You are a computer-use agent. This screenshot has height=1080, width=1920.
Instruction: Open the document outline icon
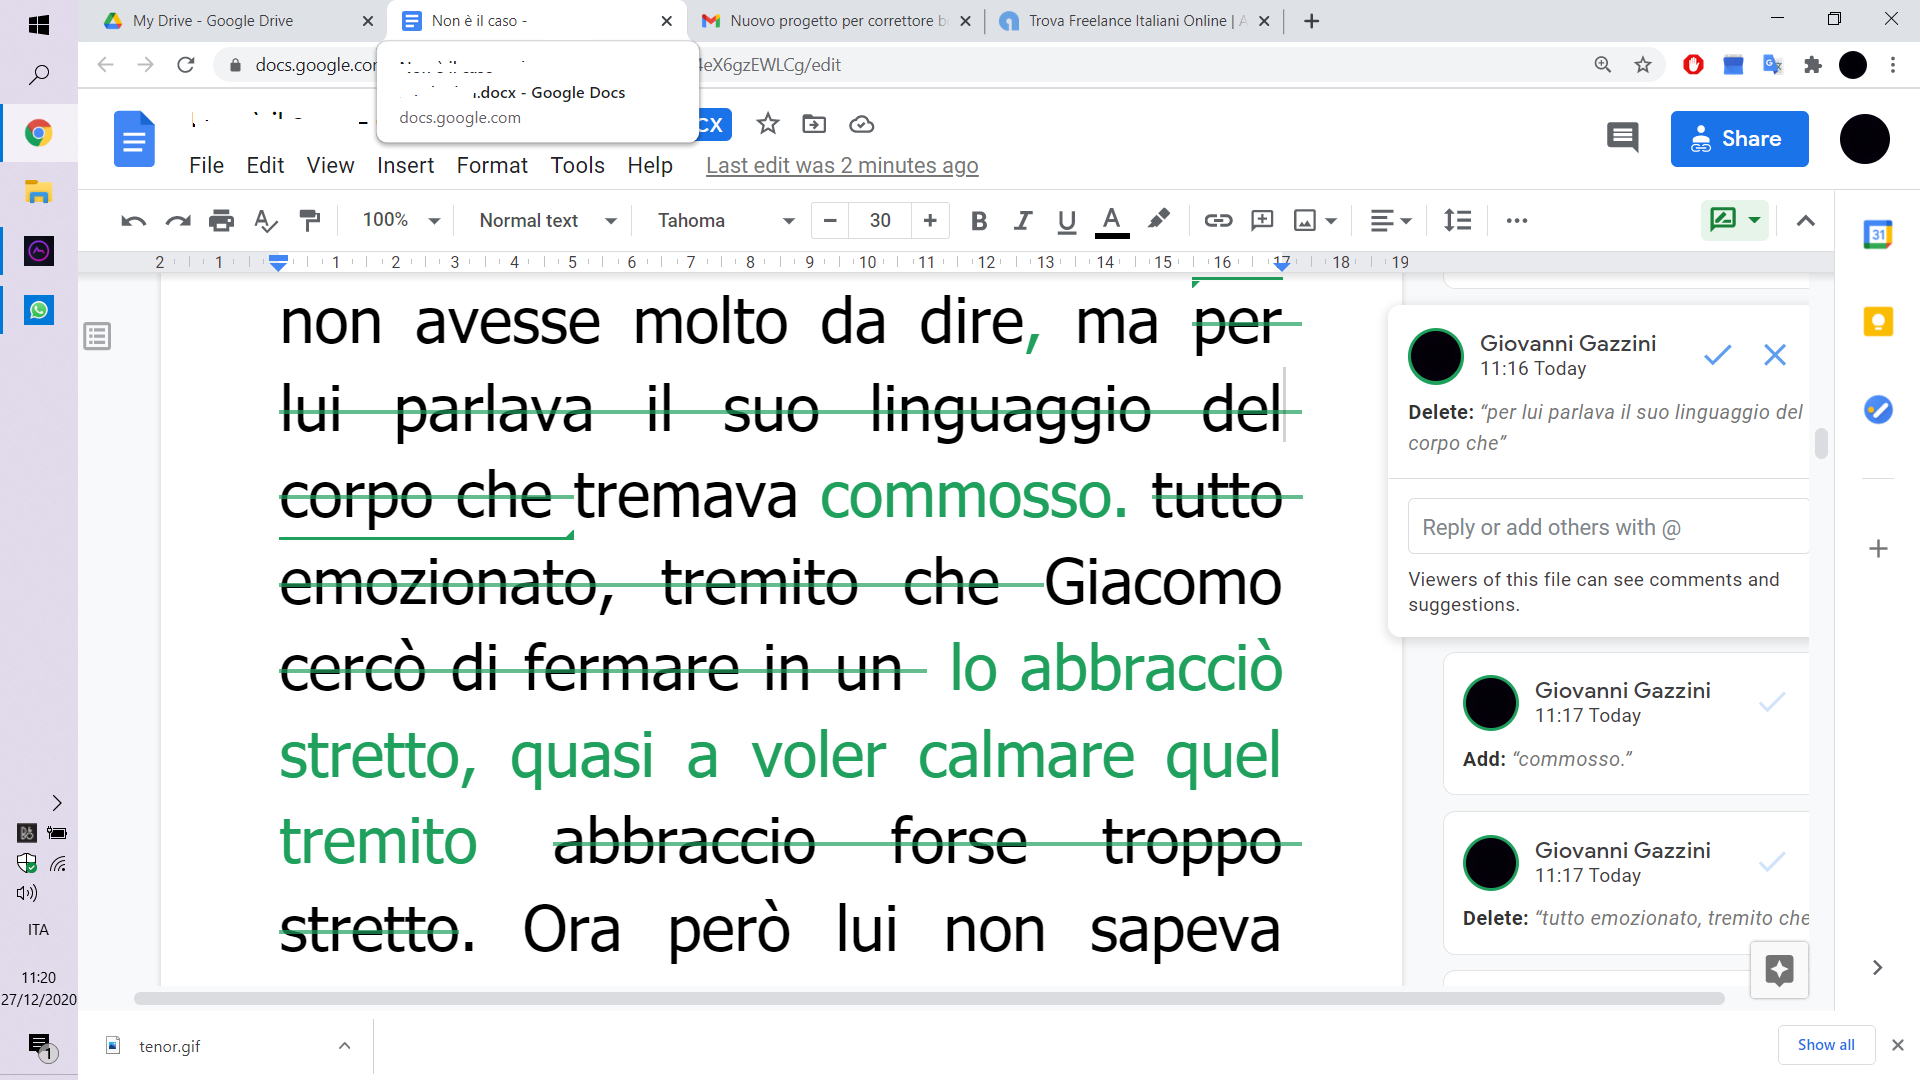pyautogui.click(x=97, y=336)
